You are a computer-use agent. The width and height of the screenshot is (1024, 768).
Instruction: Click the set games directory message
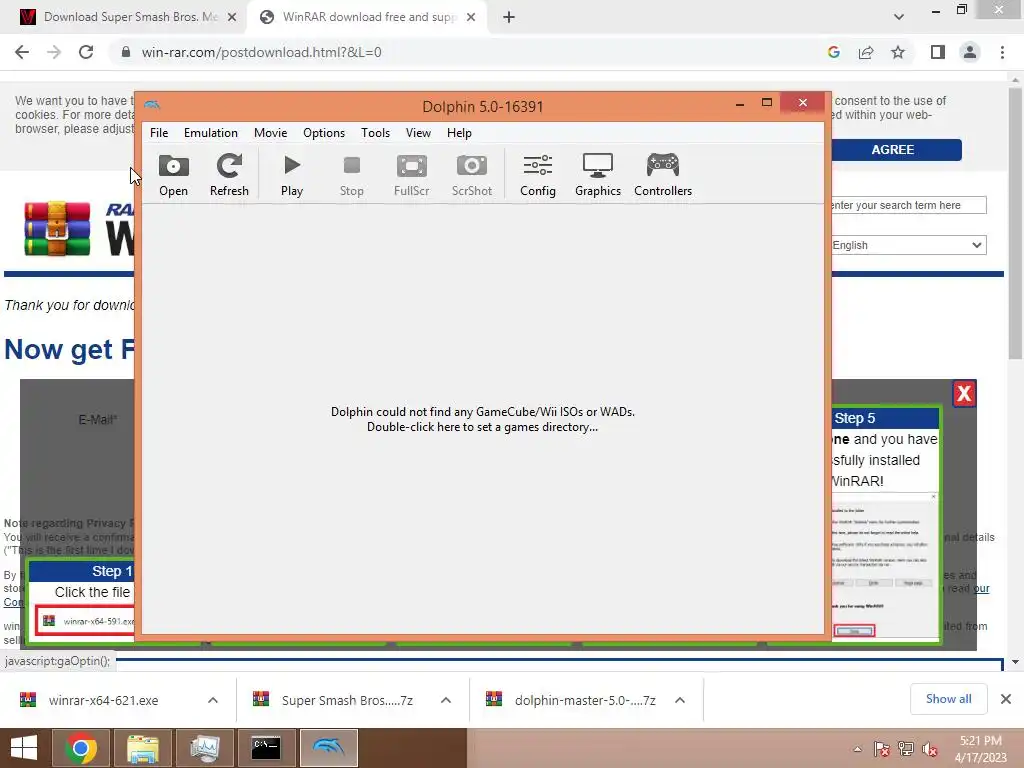tap(483, 419)
